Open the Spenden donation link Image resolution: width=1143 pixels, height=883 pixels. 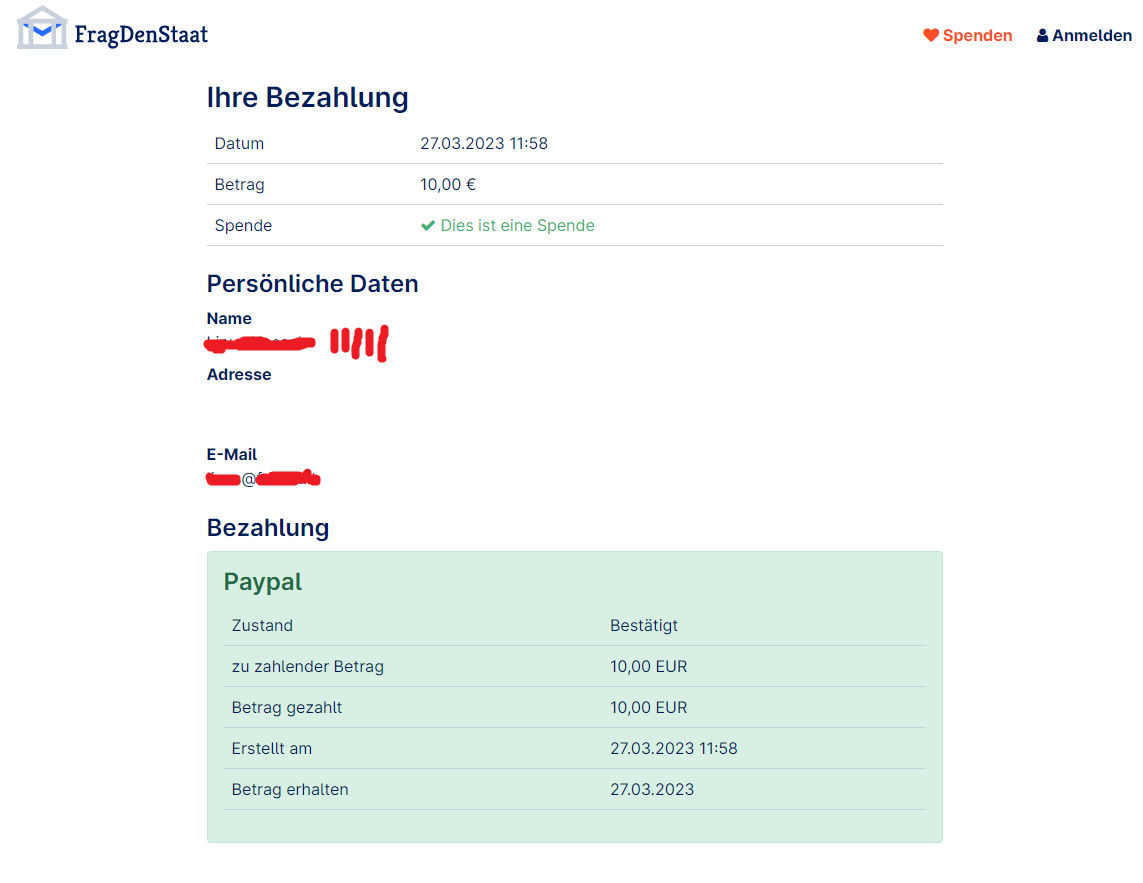tap(977, 36)
